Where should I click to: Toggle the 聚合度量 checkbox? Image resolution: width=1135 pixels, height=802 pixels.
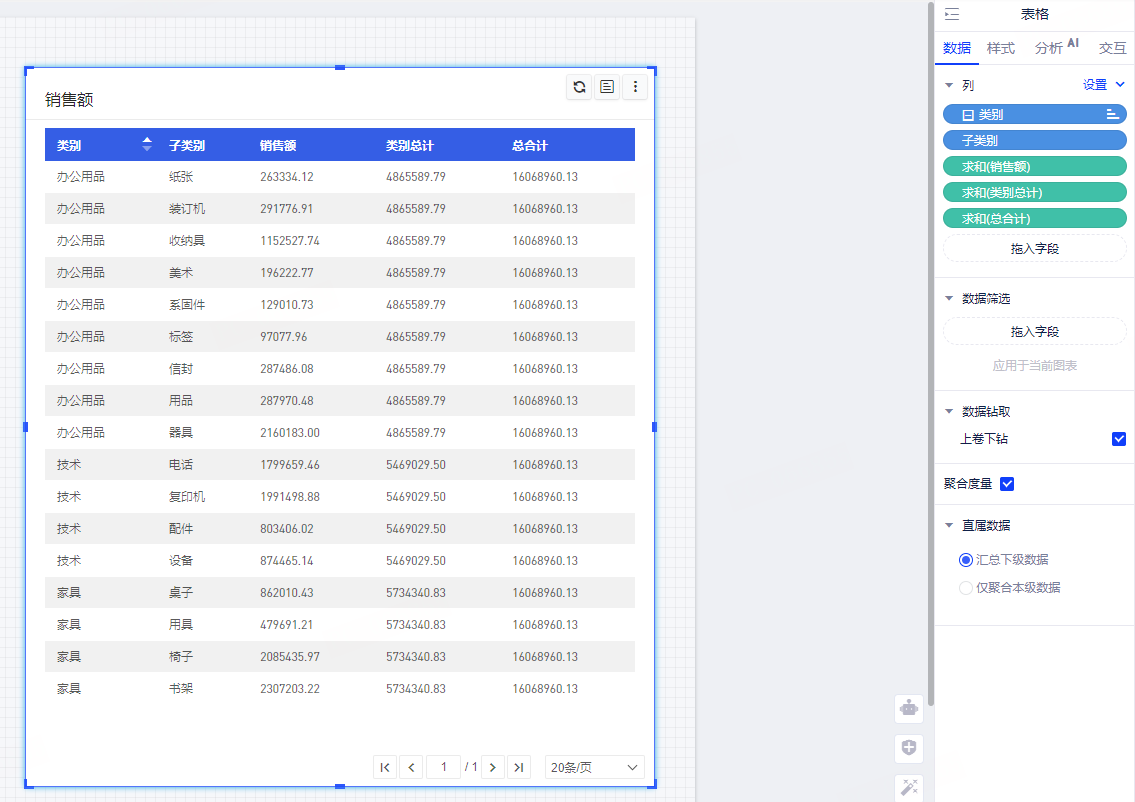(x=1007, y=484)
